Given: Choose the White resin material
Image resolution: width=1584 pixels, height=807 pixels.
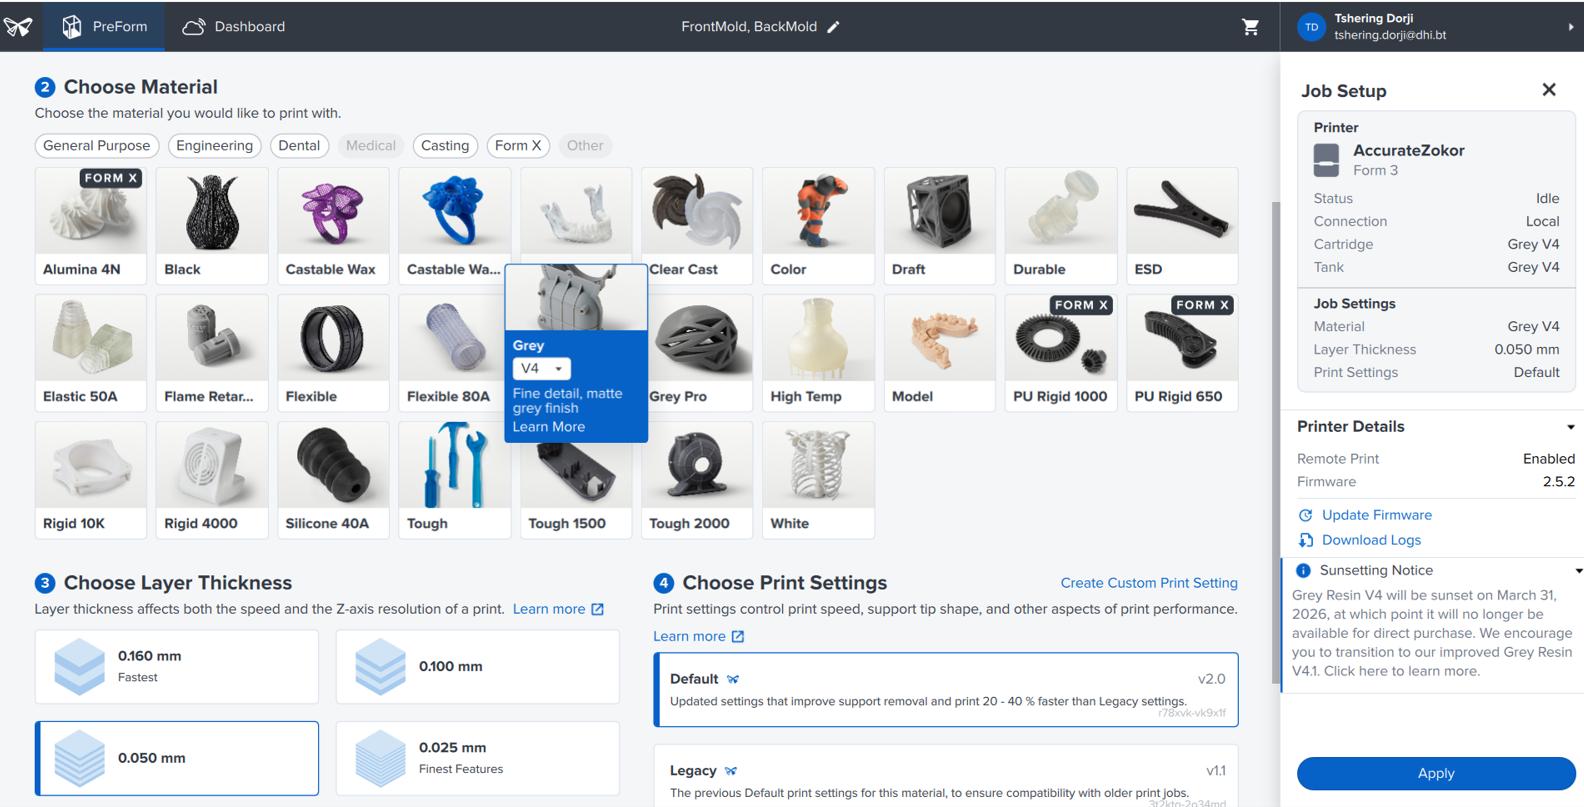Looking at the screenshot, I should coord(818,480).
